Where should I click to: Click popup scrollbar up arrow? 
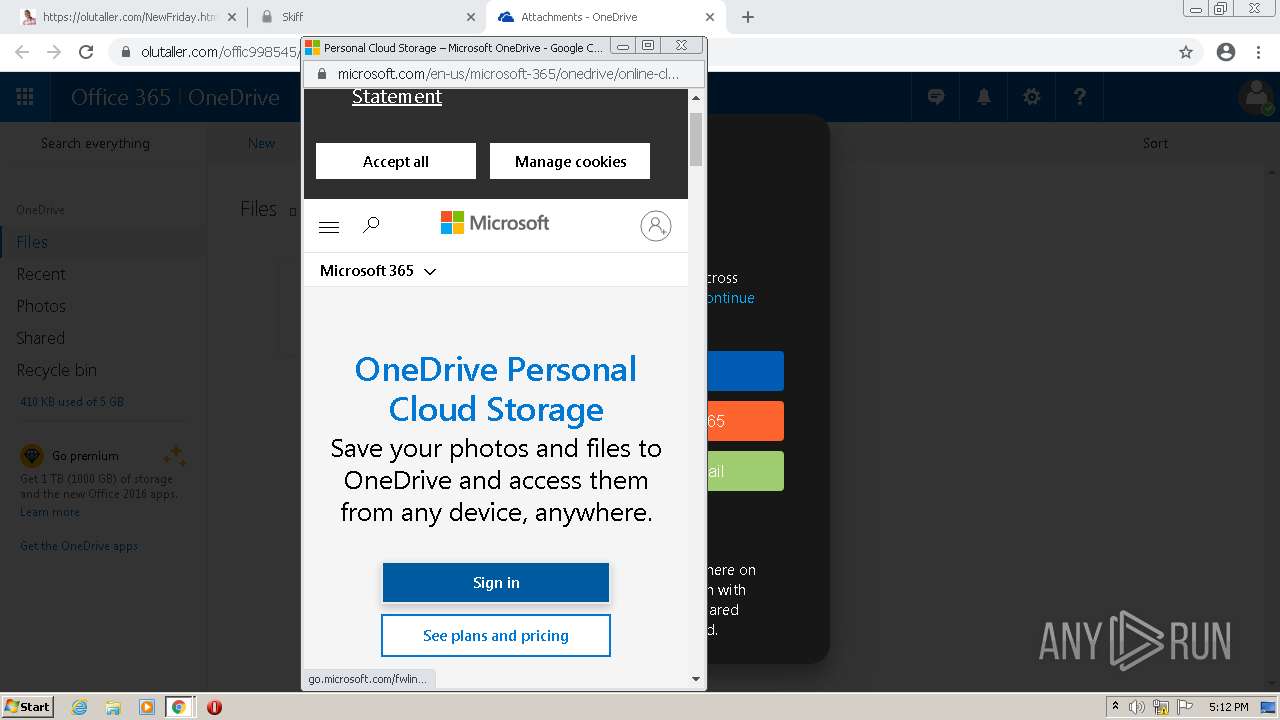696,97
